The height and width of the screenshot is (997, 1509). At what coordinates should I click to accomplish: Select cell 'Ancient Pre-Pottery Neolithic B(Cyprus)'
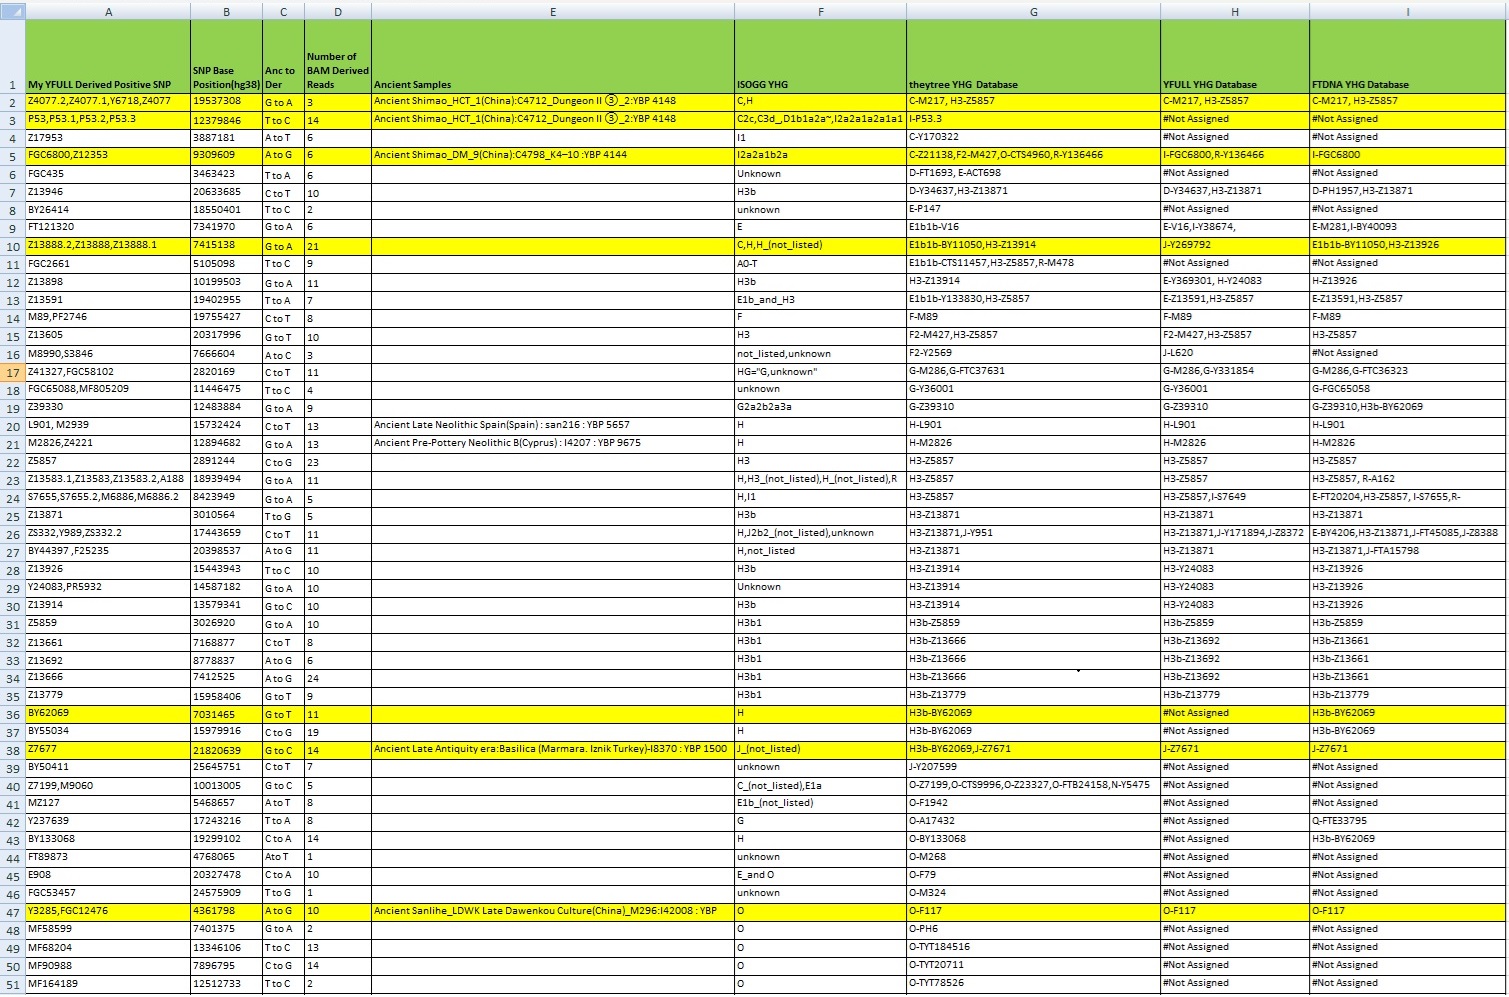[553, 443]
